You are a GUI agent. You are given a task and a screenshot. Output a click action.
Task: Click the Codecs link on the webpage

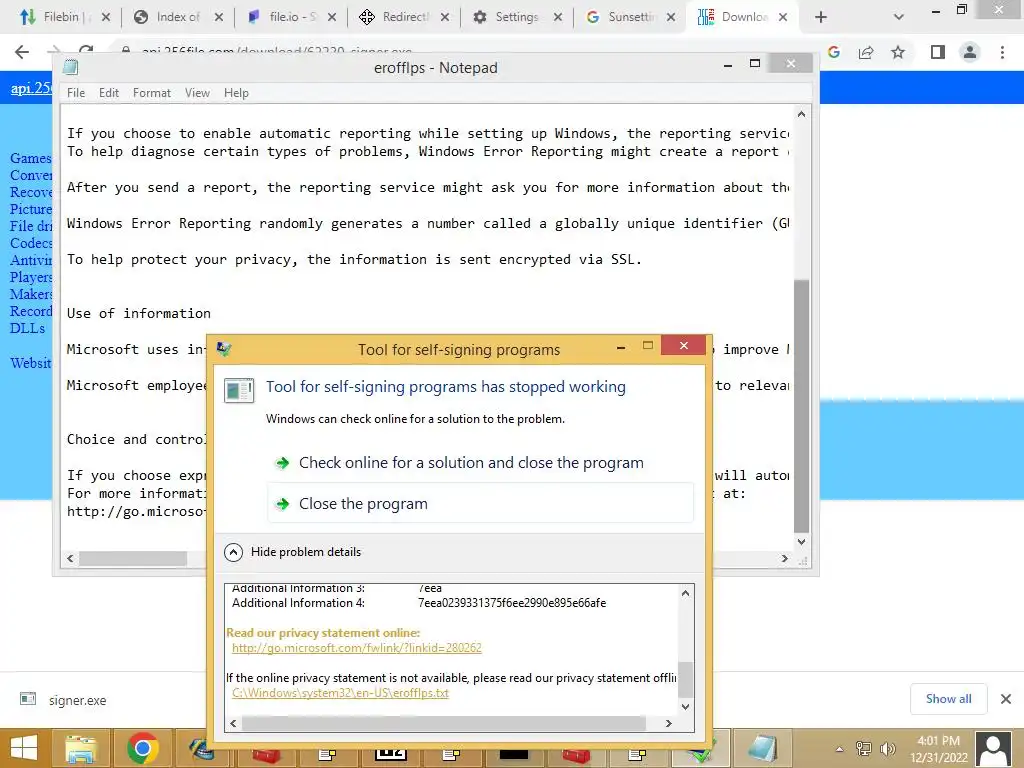point(31,243)
